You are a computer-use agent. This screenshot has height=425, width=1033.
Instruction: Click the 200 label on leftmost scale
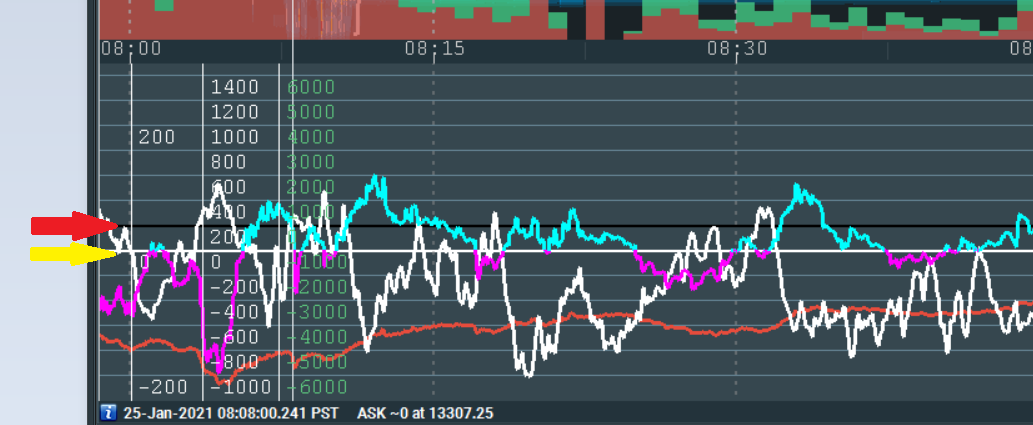pos(157,137)
